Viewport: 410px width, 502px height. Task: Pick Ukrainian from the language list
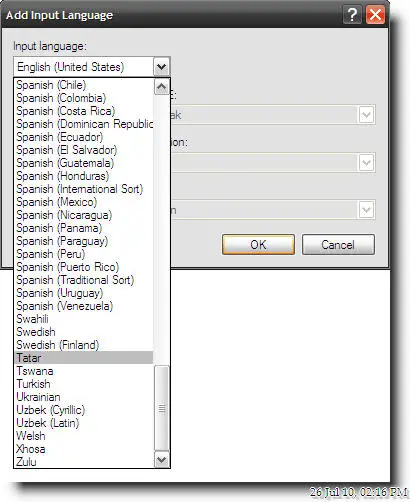point(84,397)
